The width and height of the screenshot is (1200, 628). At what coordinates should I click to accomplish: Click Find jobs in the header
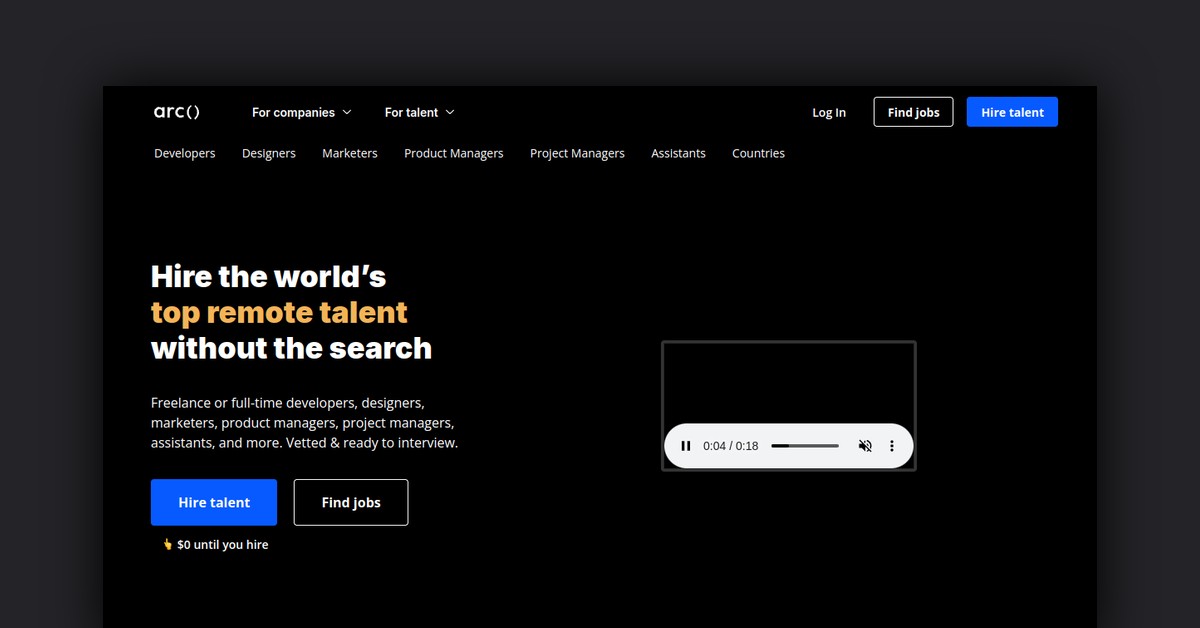[913, 112]
